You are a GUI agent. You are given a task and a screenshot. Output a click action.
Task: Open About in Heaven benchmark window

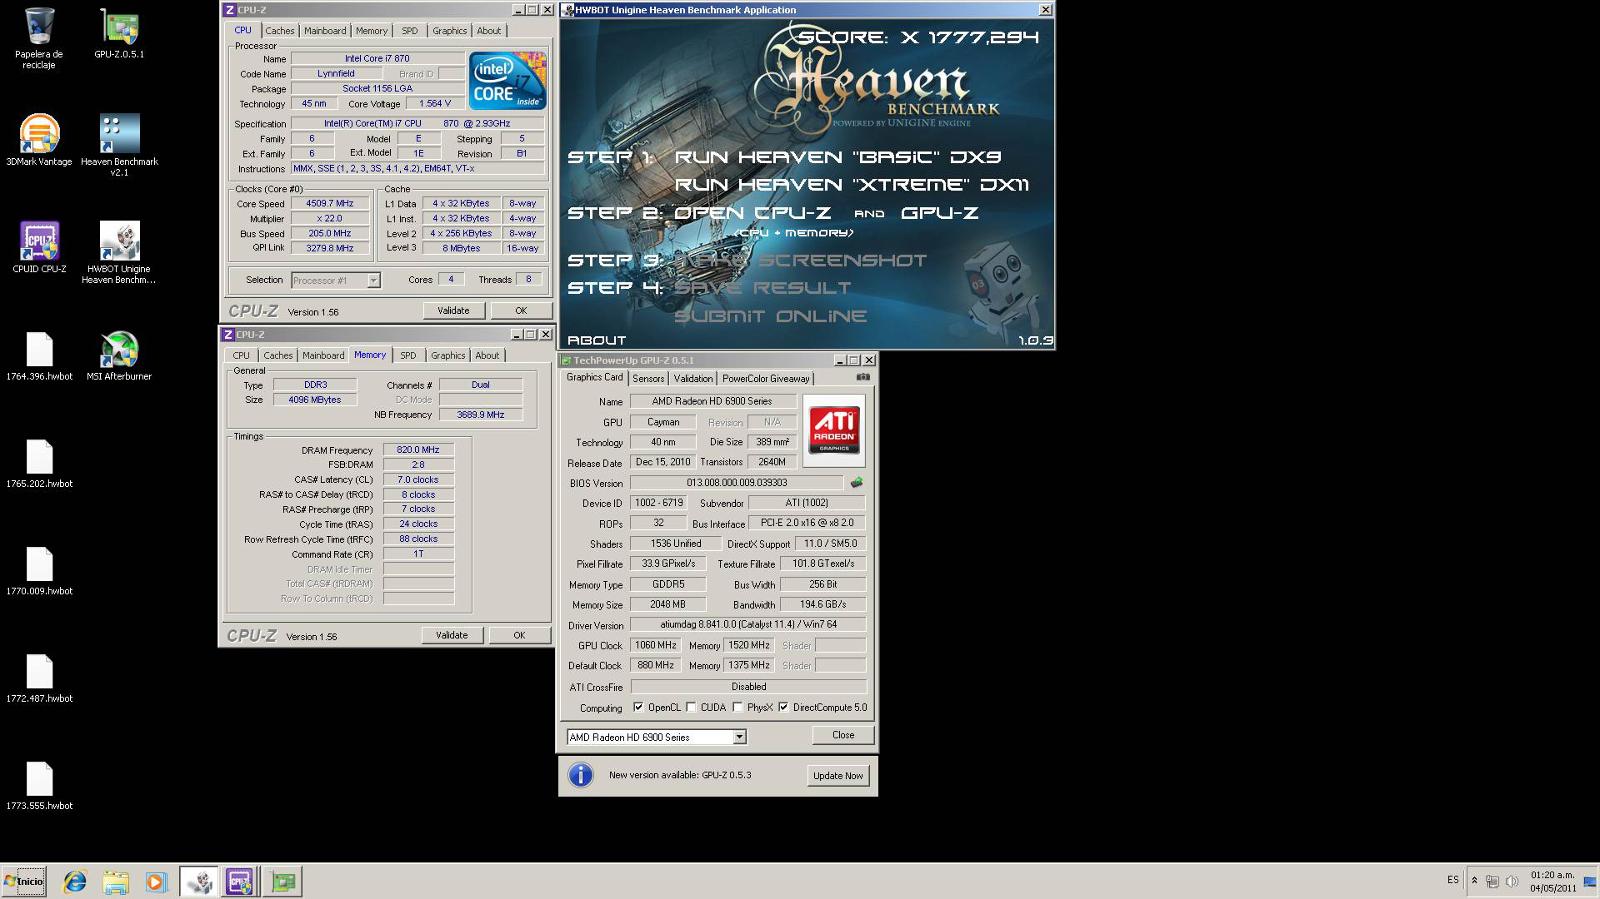tap(597, 340)
